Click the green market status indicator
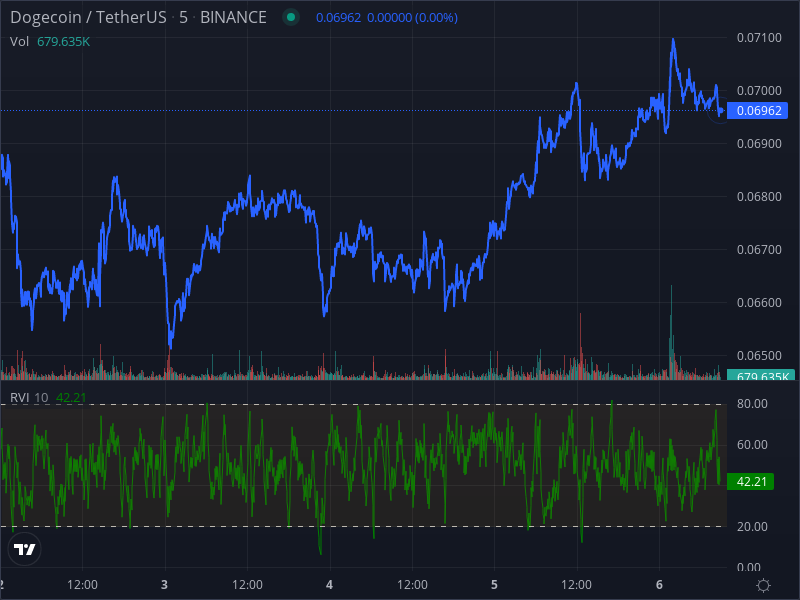Screen dimensions: 800x600 (291, 17)
